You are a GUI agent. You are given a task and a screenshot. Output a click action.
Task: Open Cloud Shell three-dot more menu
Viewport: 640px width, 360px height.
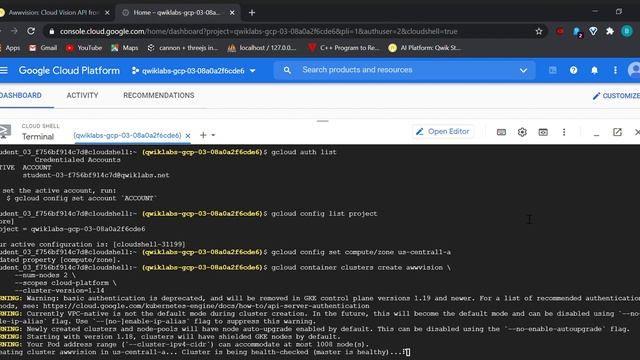[564, 132]
